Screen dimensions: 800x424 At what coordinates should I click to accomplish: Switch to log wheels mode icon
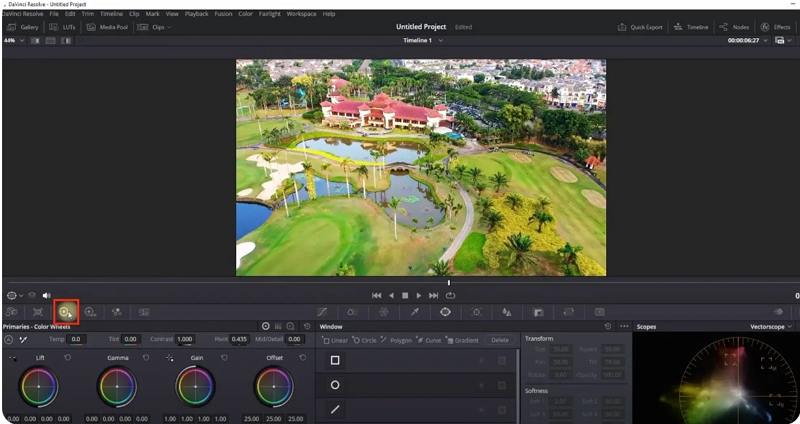click(290, 326)
